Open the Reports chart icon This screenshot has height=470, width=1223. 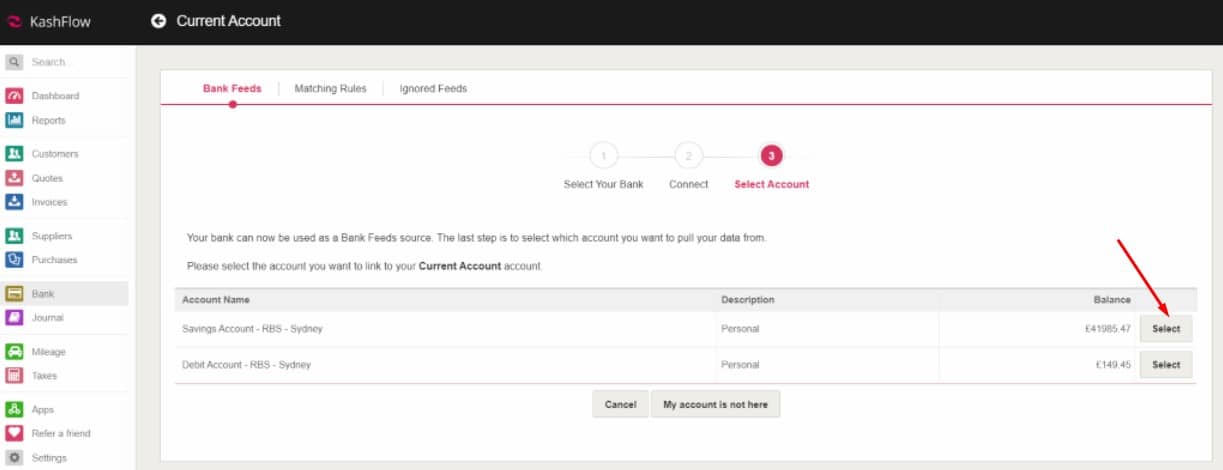click(x=15, y=120)
